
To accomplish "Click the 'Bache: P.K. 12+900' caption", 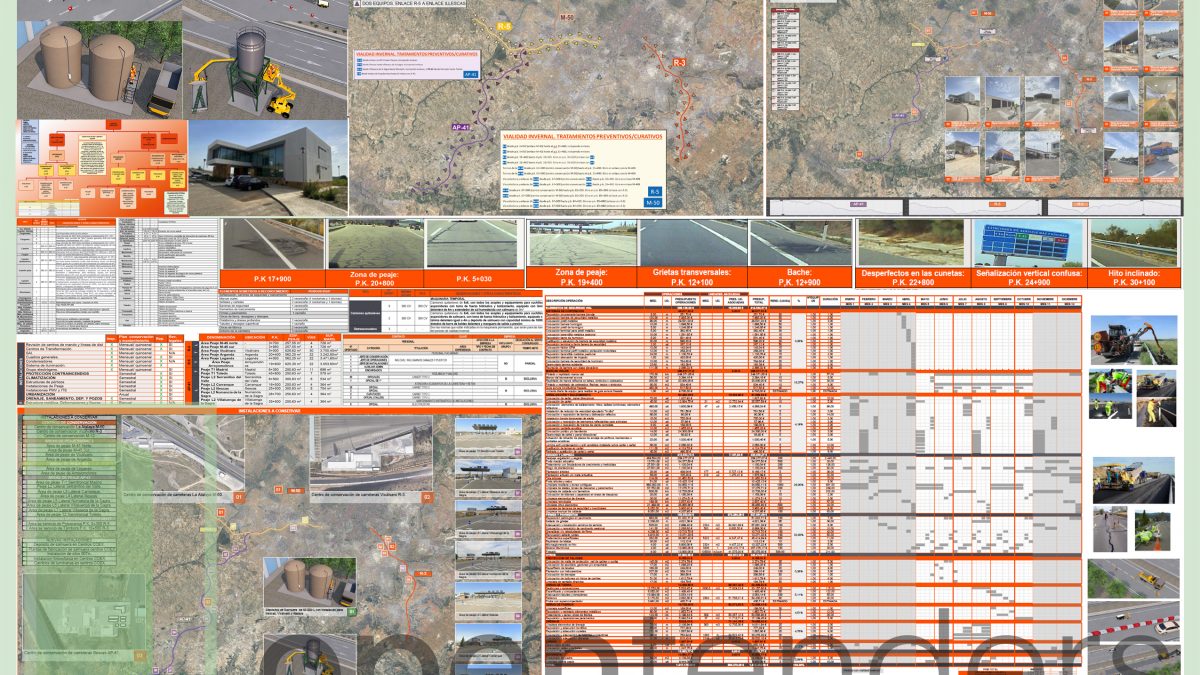I will click(800, 277).
